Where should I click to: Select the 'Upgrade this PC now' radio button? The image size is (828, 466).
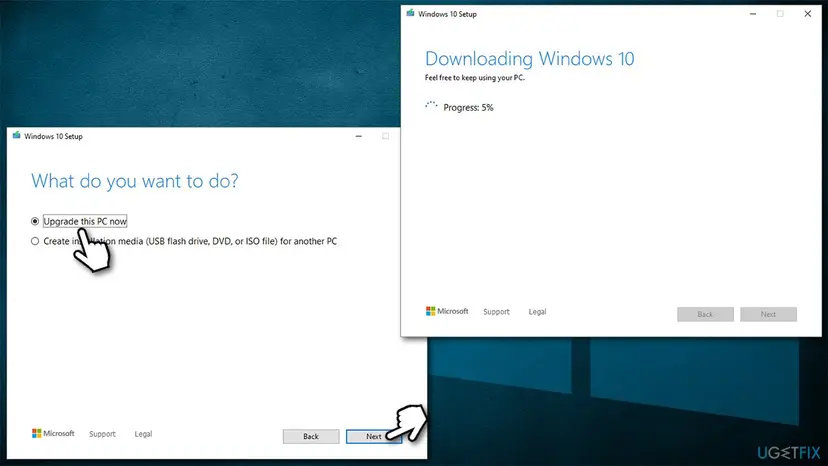(x=35, y=221)
